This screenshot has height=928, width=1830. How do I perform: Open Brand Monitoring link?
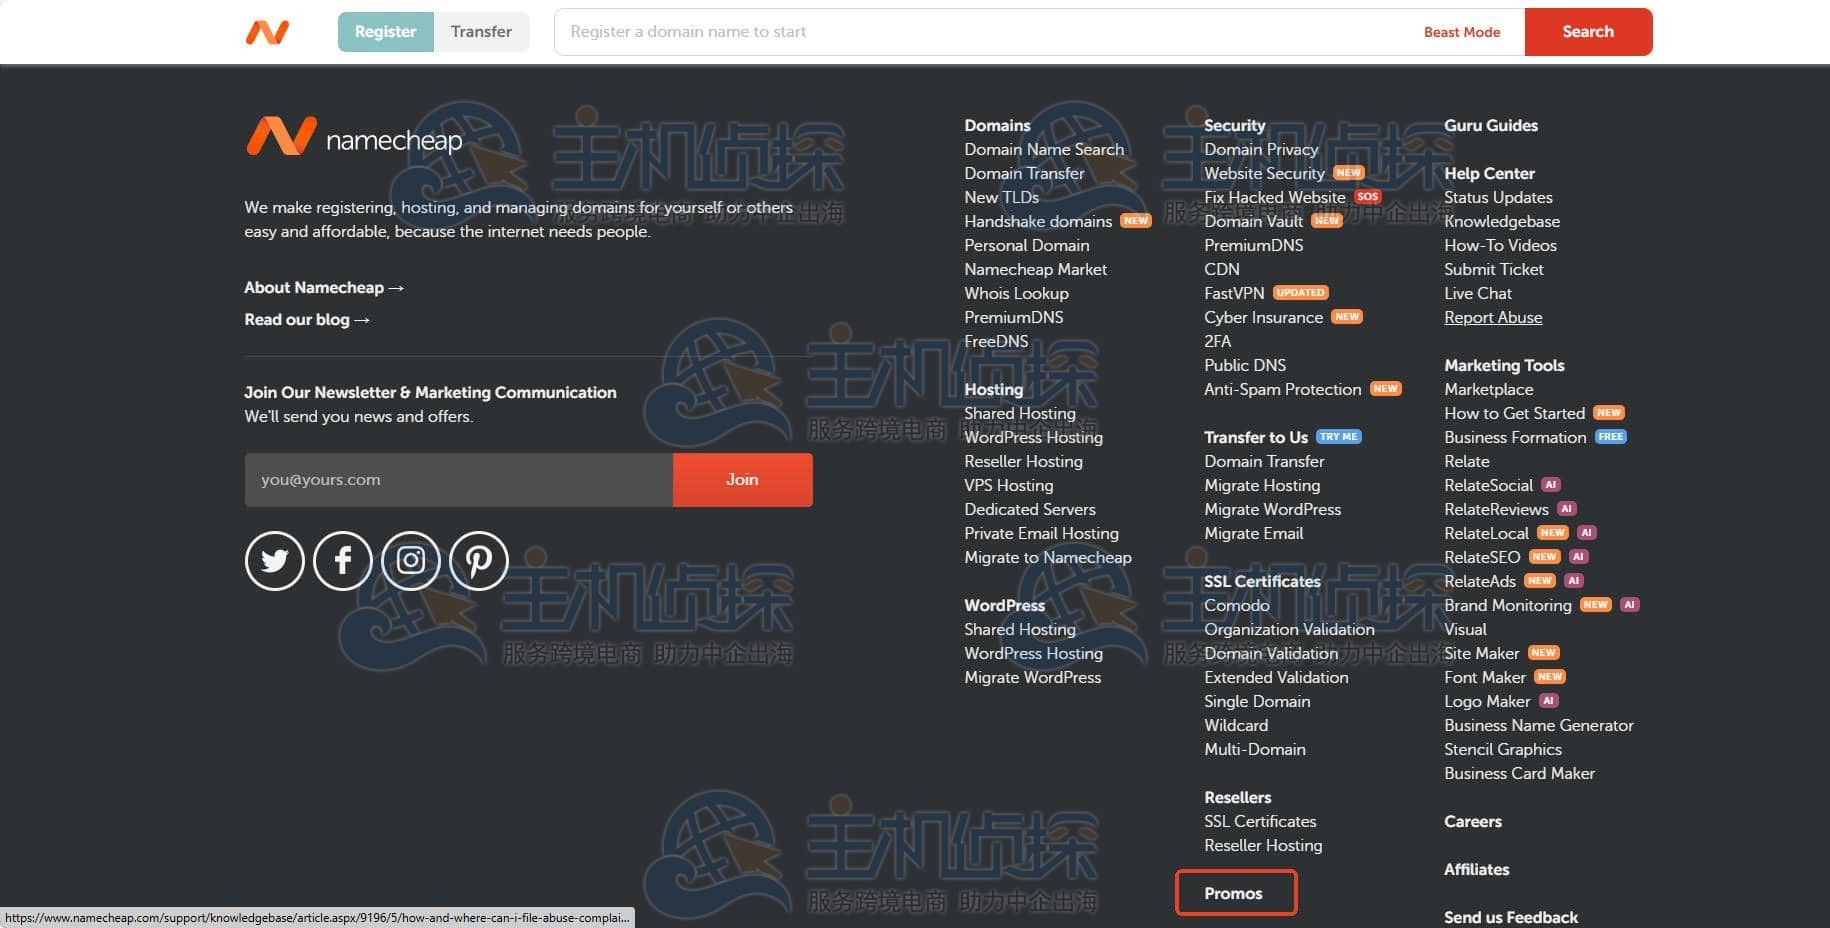(x=1508, y=606)
